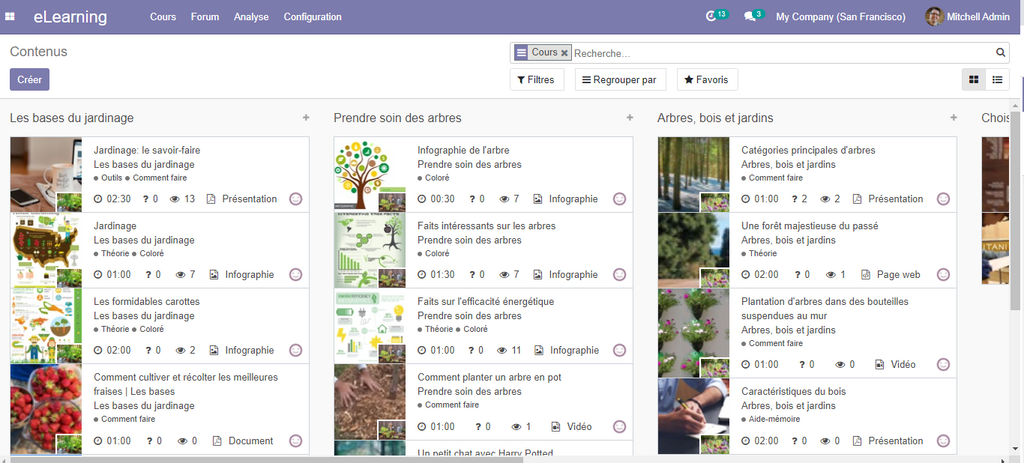
Task: Open Mitchell Admin user menu
Action: (969, 17)
